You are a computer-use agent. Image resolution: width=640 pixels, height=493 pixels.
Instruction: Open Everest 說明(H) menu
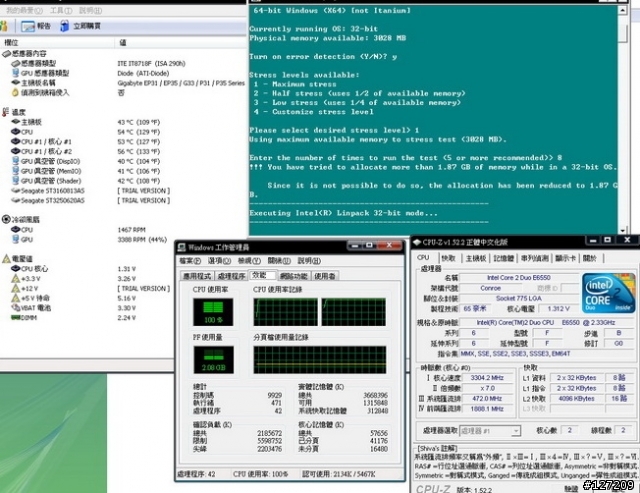tap(90, 10)
